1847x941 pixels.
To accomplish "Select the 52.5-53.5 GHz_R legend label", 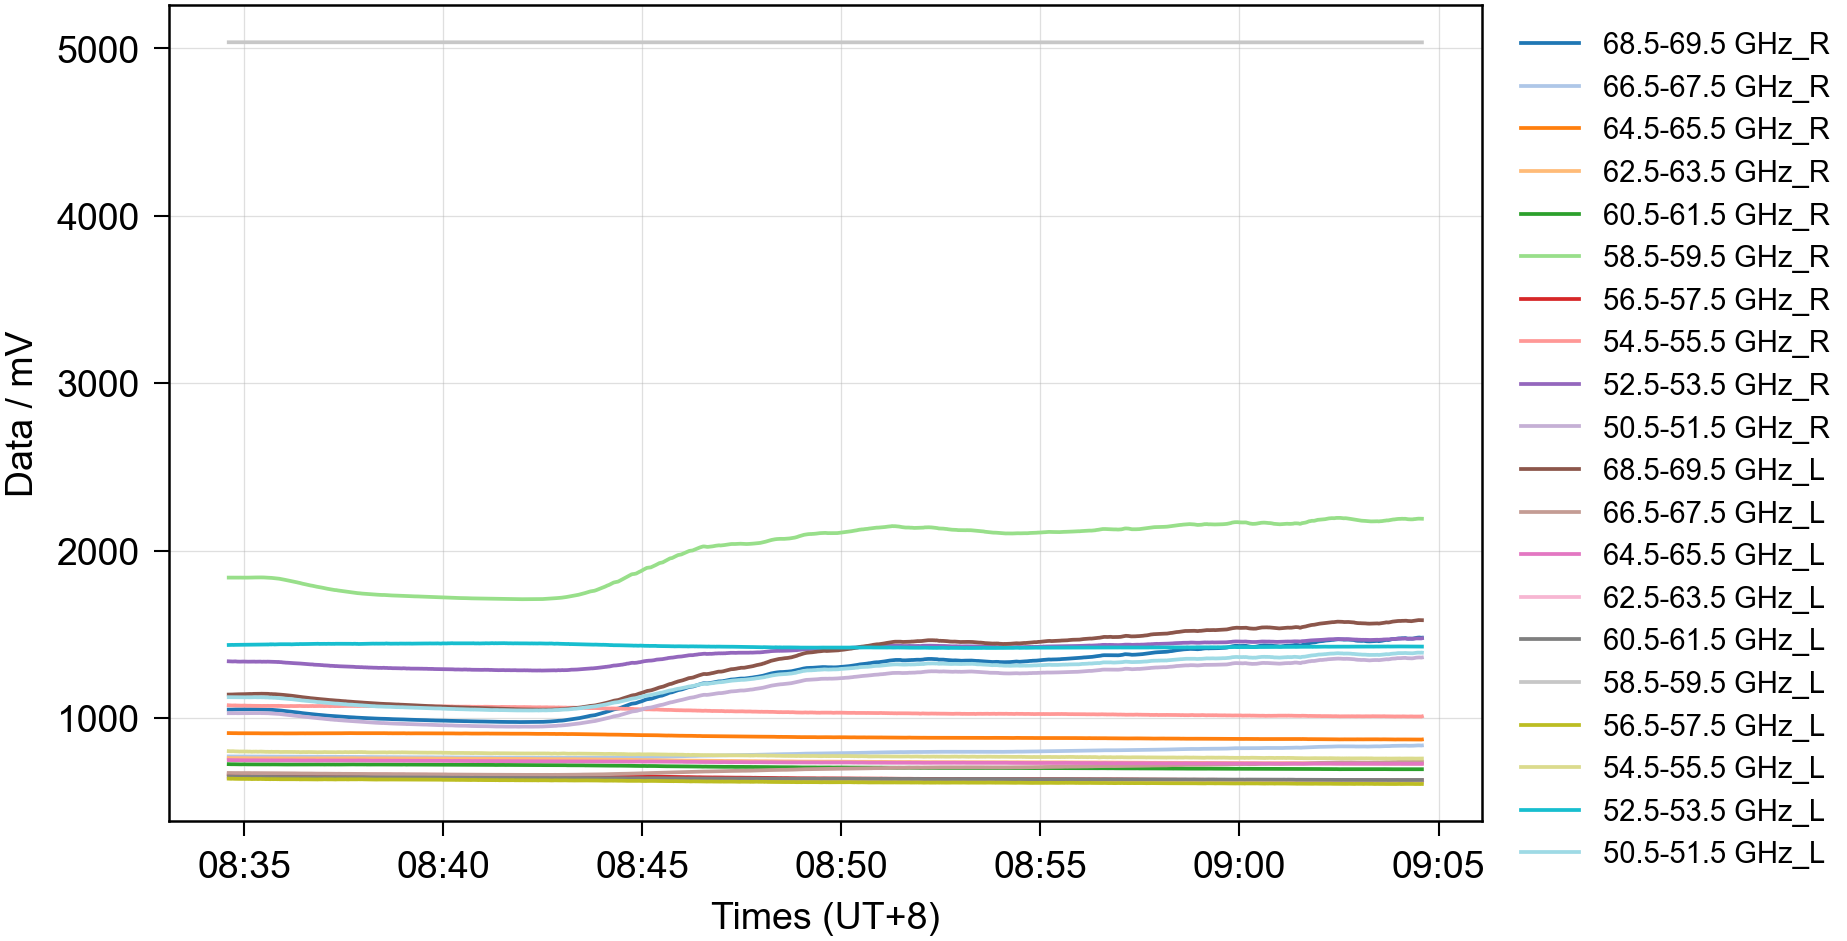I will (x=1715, y=385).
